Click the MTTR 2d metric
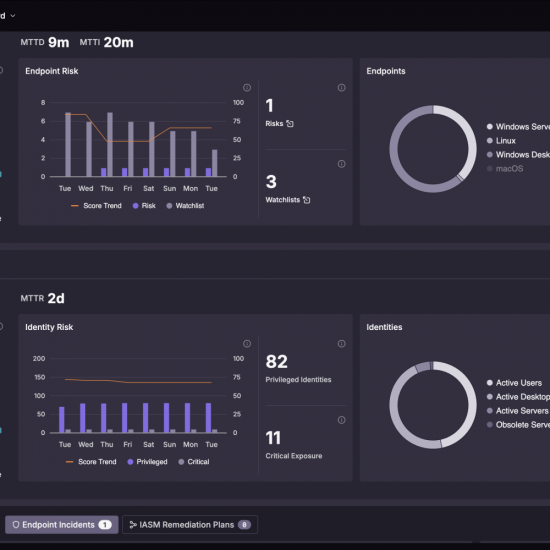550x550 pixels. [42, 299]
